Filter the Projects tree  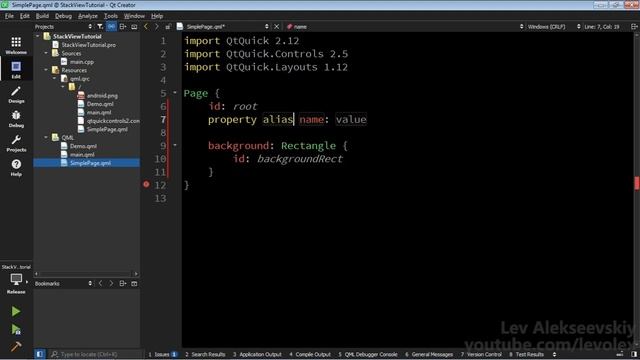100,27
